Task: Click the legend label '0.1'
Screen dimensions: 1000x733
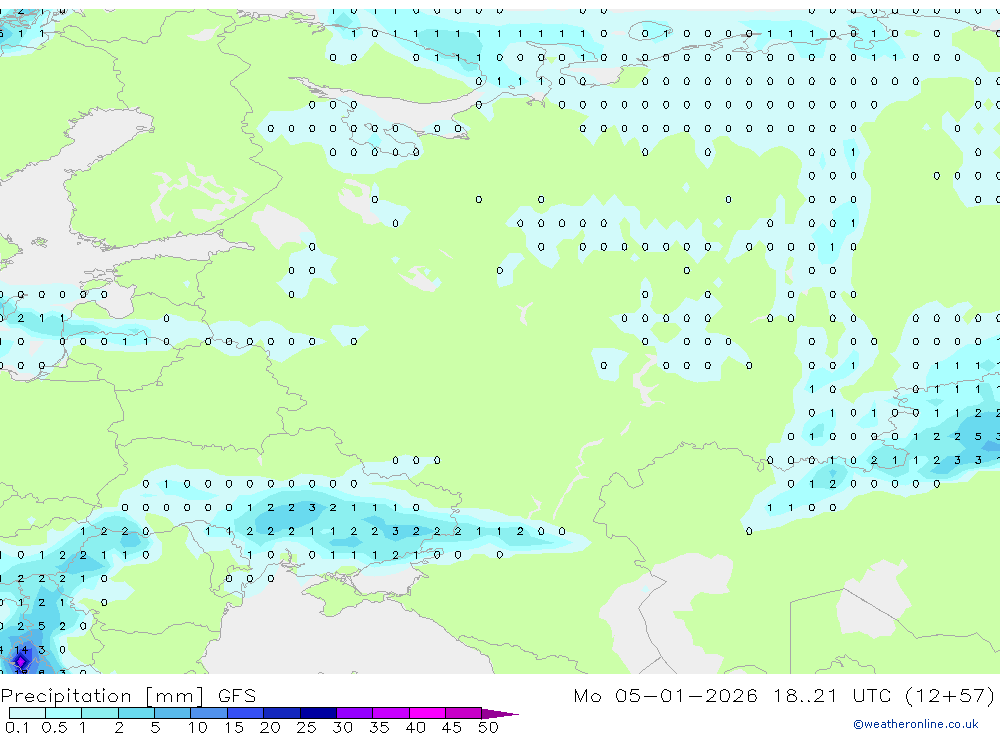Action: tap(17, 727)
